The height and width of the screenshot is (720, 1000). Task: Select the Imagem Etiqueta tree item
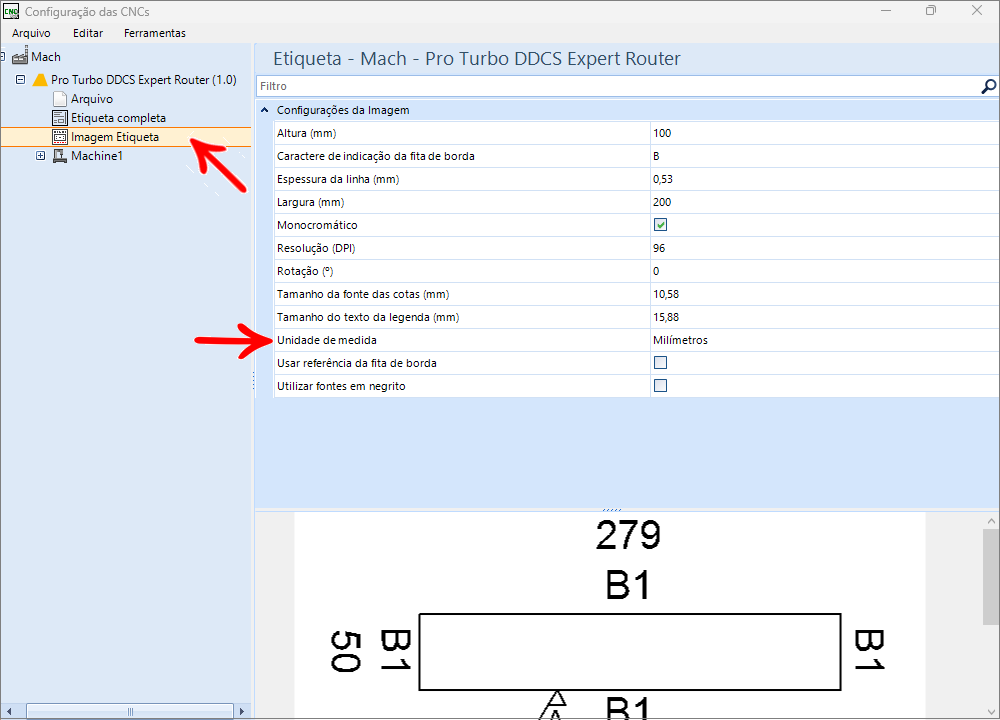(115, 137)
